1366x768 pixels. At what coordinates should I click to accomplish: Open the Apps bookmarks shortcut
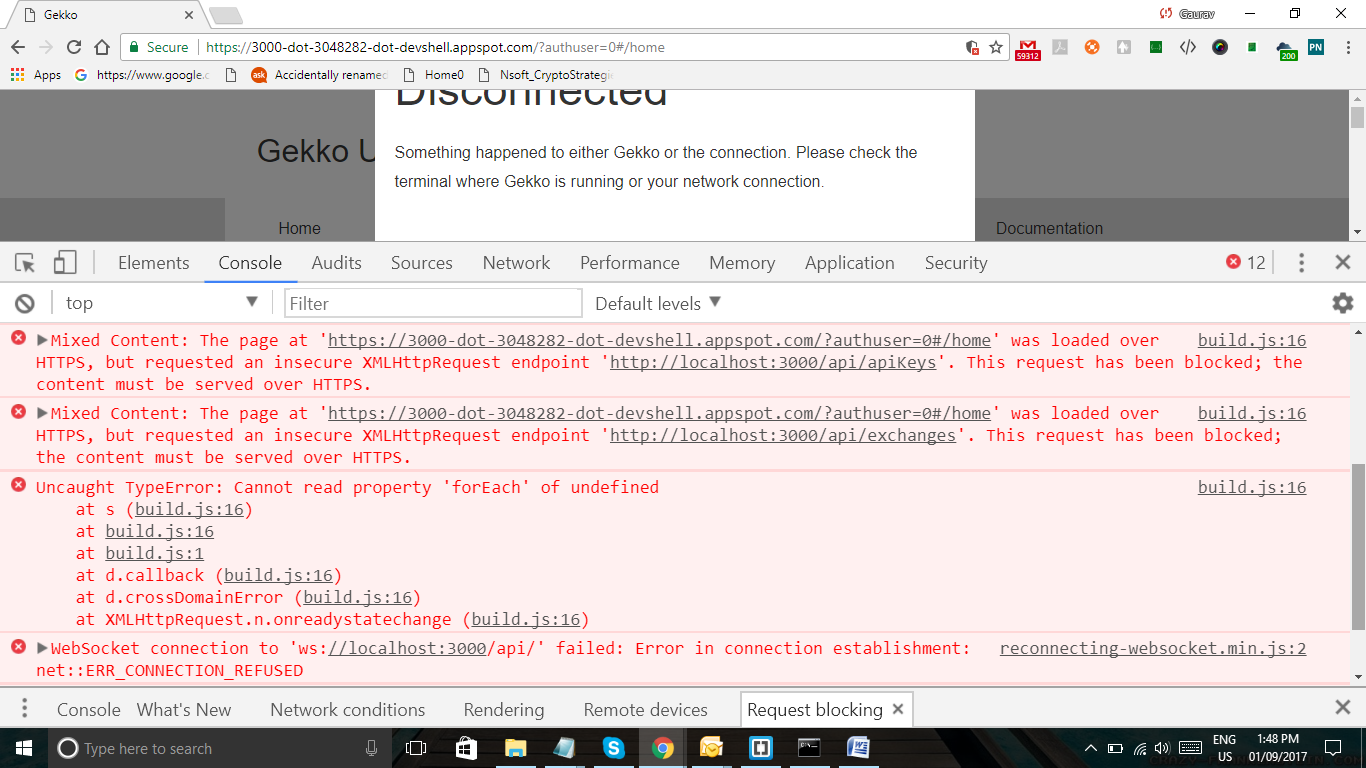36,74
